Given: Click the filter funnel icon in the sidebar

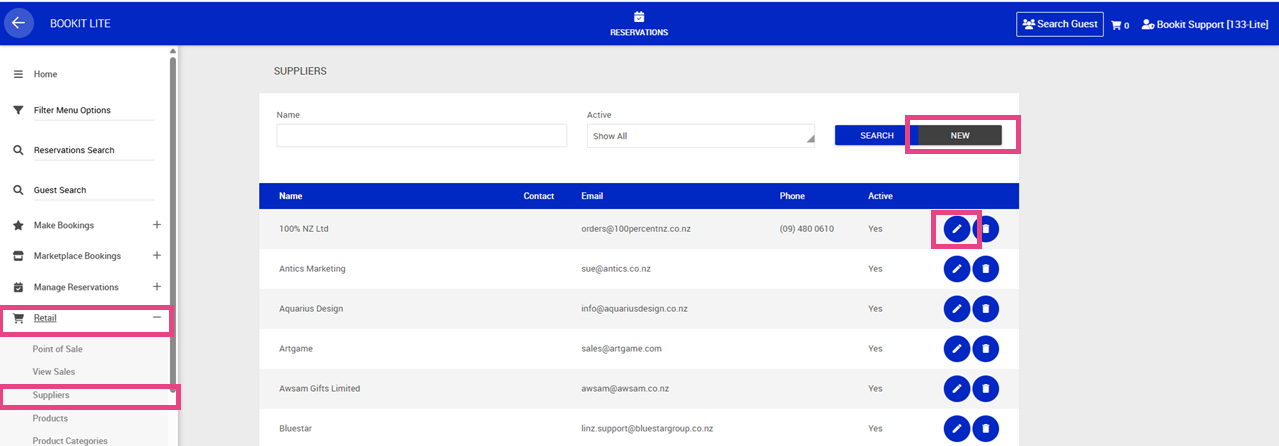Looking at the screenshot, I should 18,110.
